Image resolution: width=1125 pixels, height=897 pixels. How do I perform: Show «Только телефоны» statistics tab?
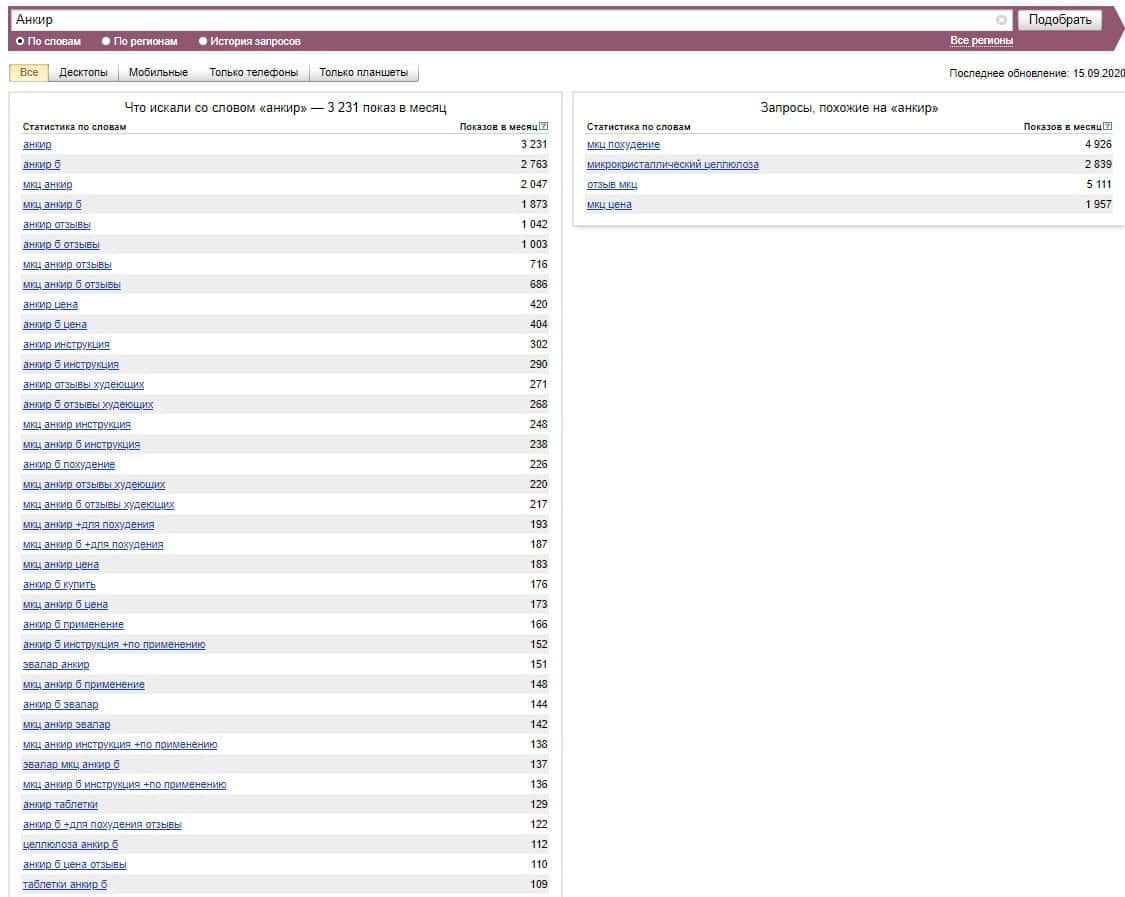click(253, 73)
